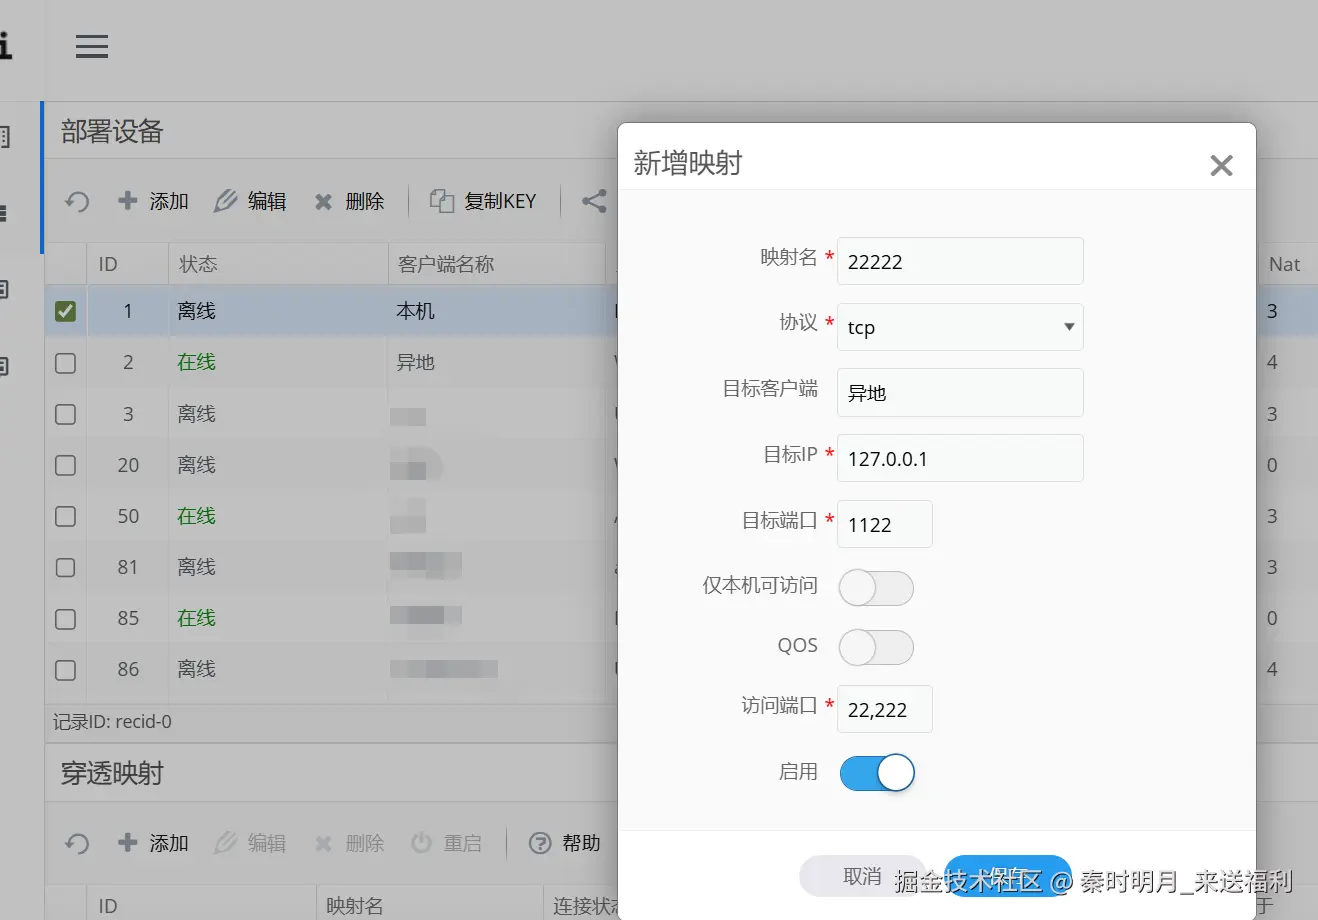1318x920 pixels.
Task: Close the 新增映射 dialog
Action: (1221, 165)
